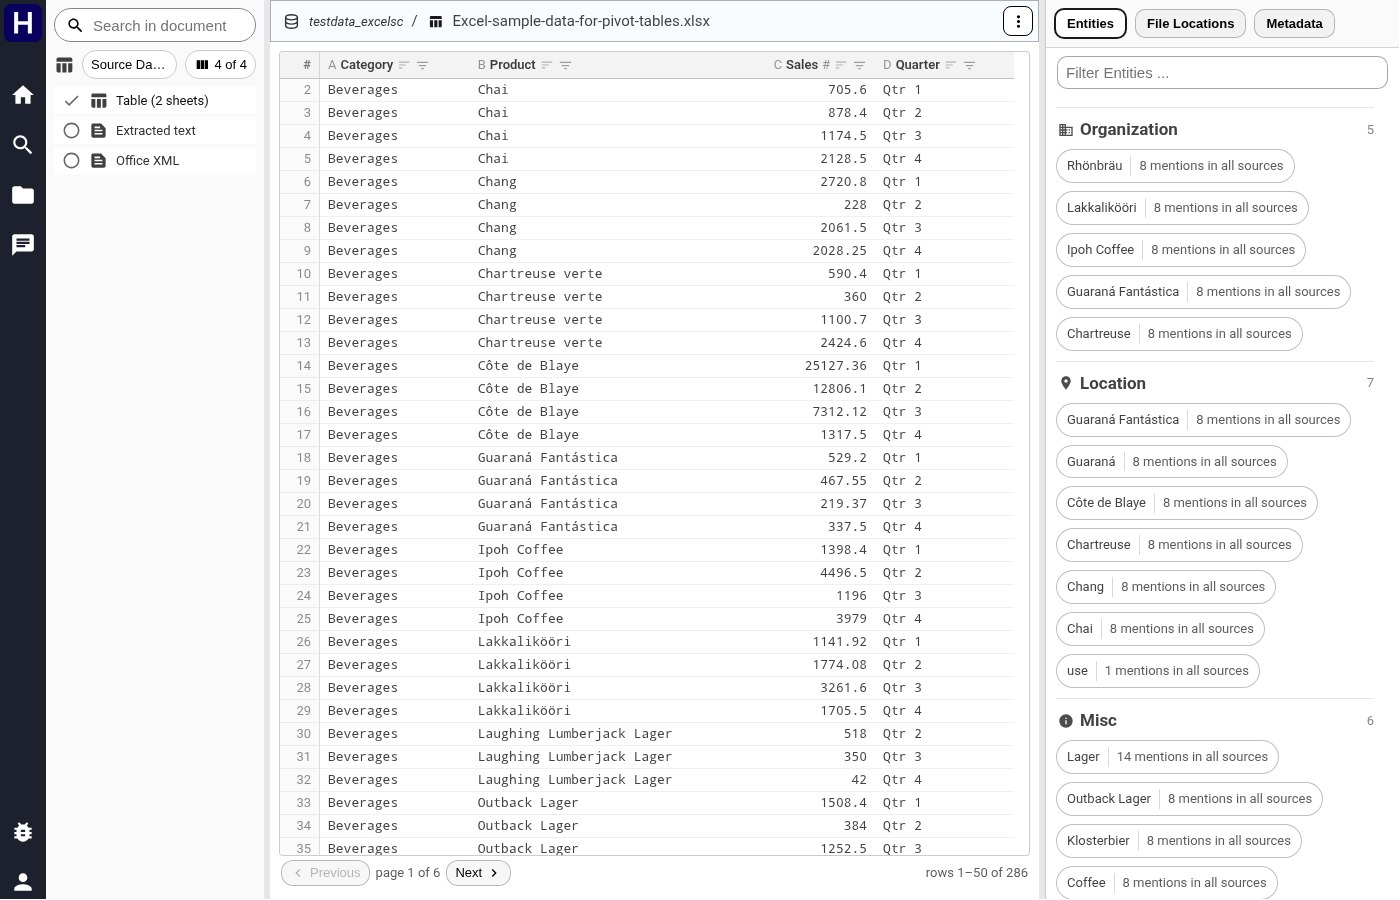
Task: Click the testdata_excelsc breadcrumb link
Action: coord(356,21)
